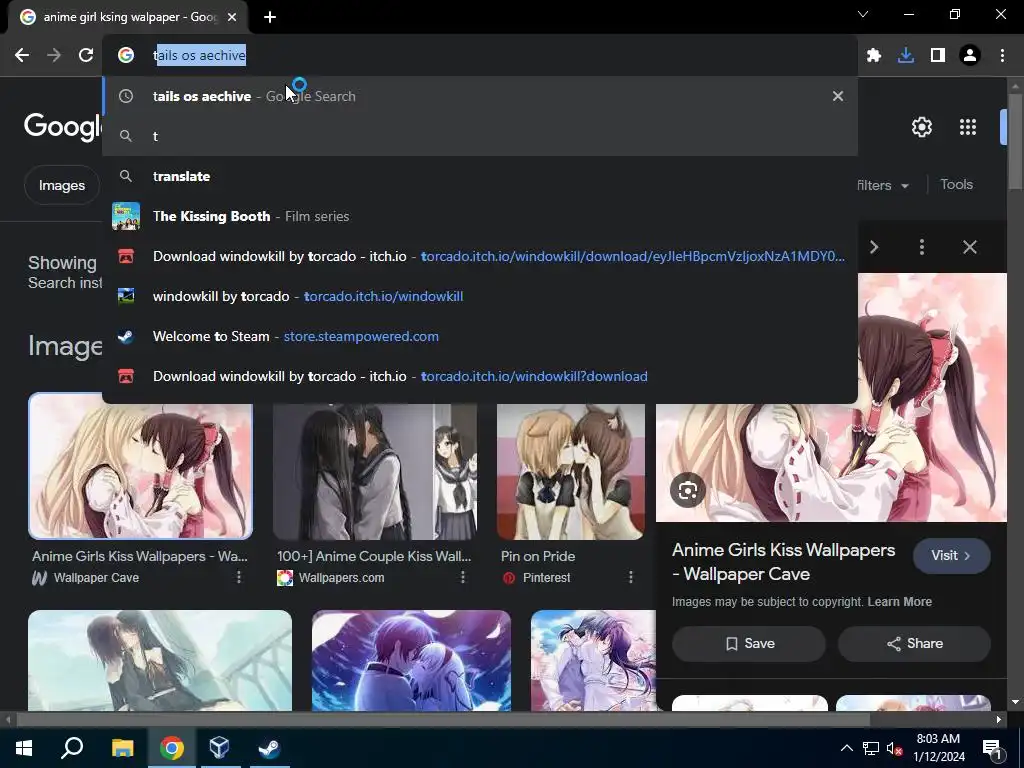This screenshot has height=768, width=1024.
Task: Open the Wallpapers.com result thumbnail
Action: click(x=375, y=470)
